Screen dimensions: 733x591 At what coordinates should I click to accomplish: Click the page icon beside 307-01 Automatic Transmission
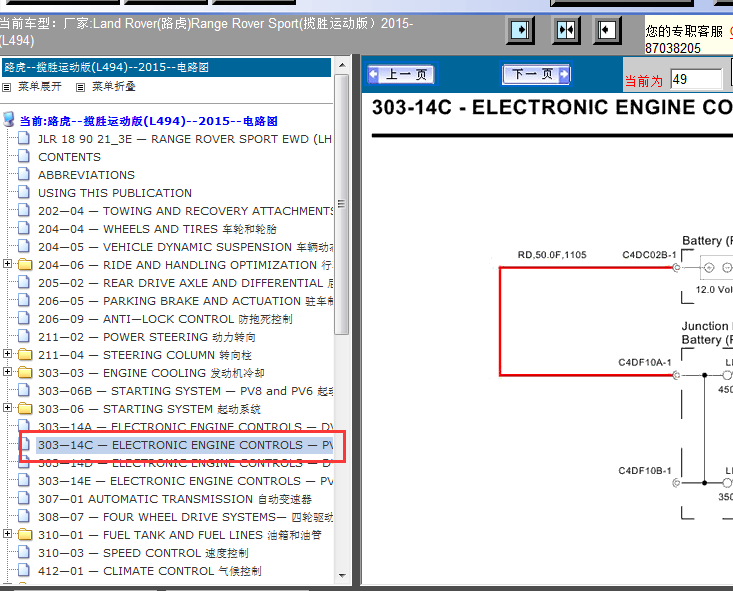click(x=24, y=498)
